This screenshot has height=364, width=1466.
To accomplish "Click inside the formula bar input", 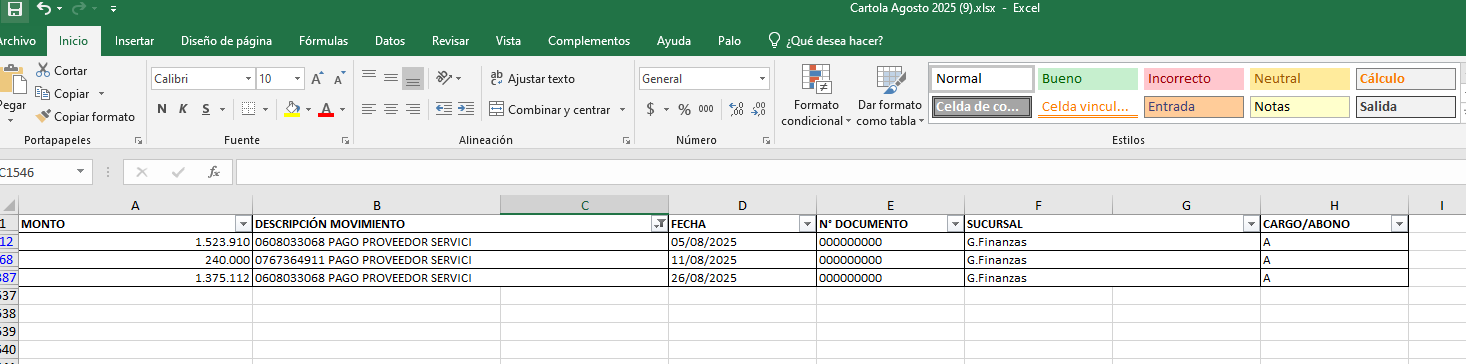I will [x=850, y=172].
